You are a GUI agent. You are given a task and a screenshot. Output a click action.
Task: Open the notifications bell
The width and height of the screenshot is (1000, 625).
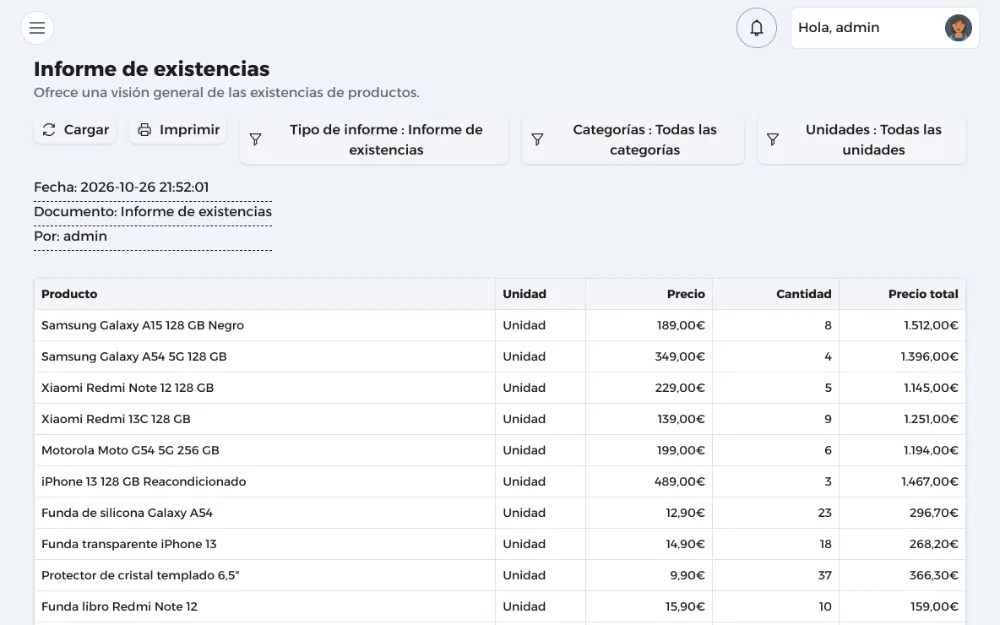756,28
